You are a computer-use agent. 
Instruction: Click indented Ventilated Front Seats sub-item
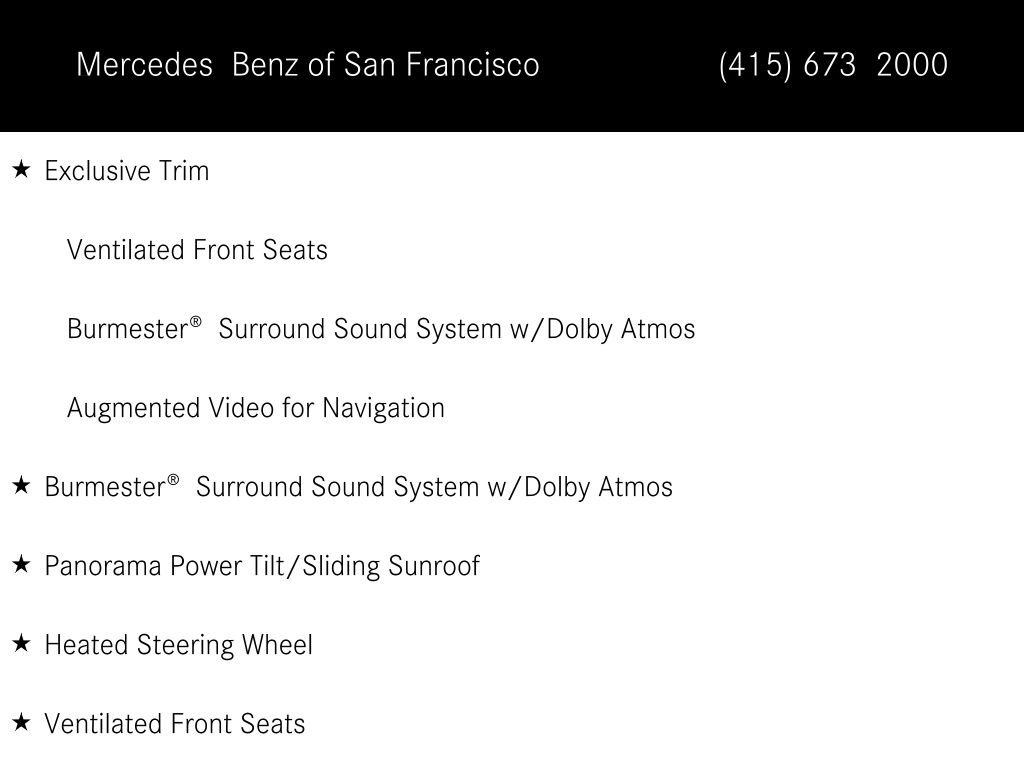coord(197,250)
